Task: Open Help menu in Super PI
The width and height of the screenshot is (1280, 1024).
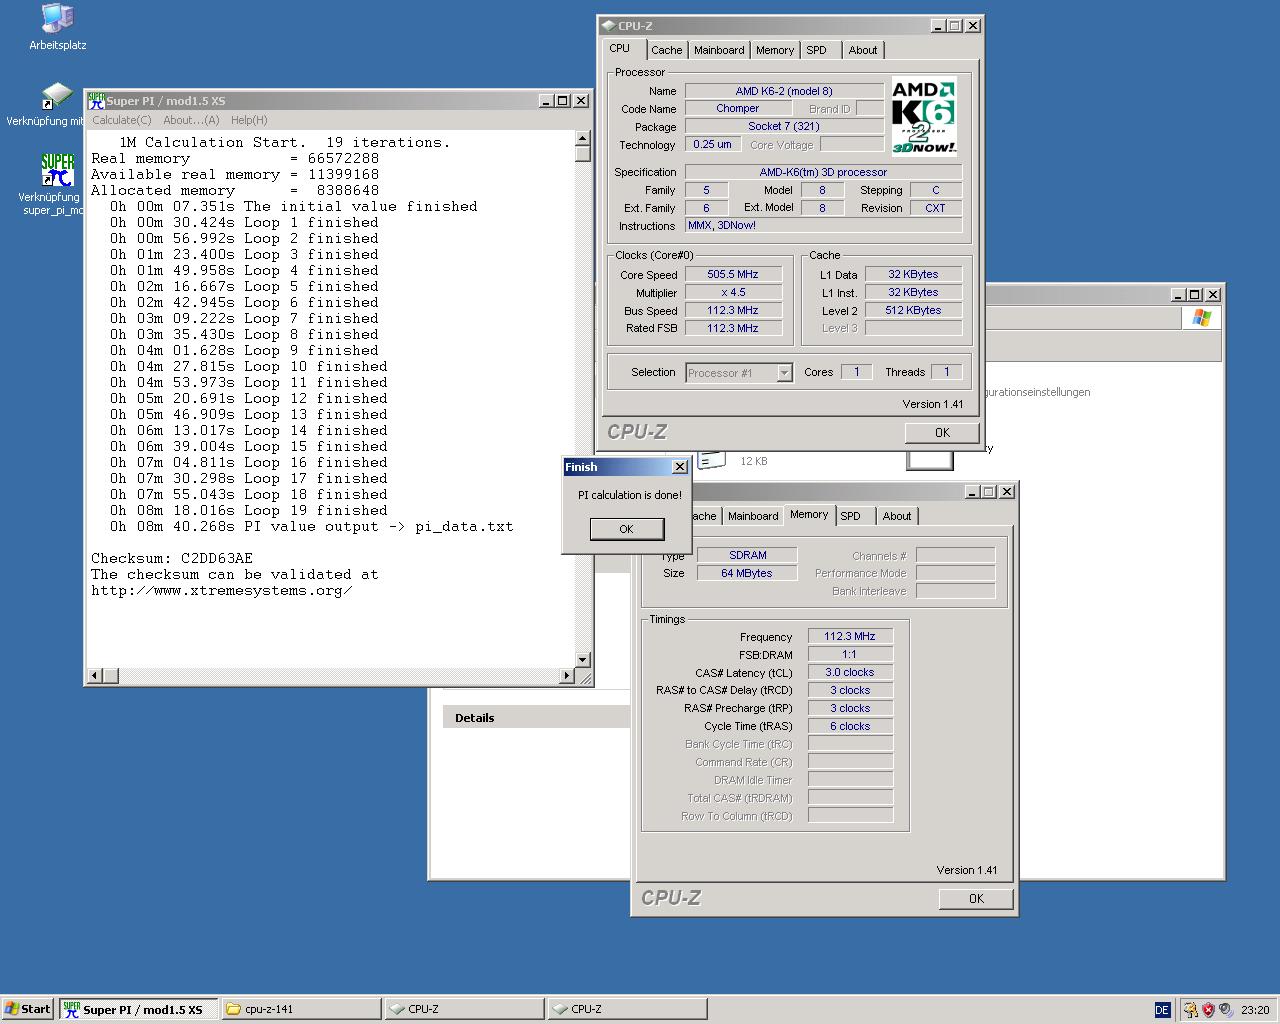Action: tap(249, 120)
